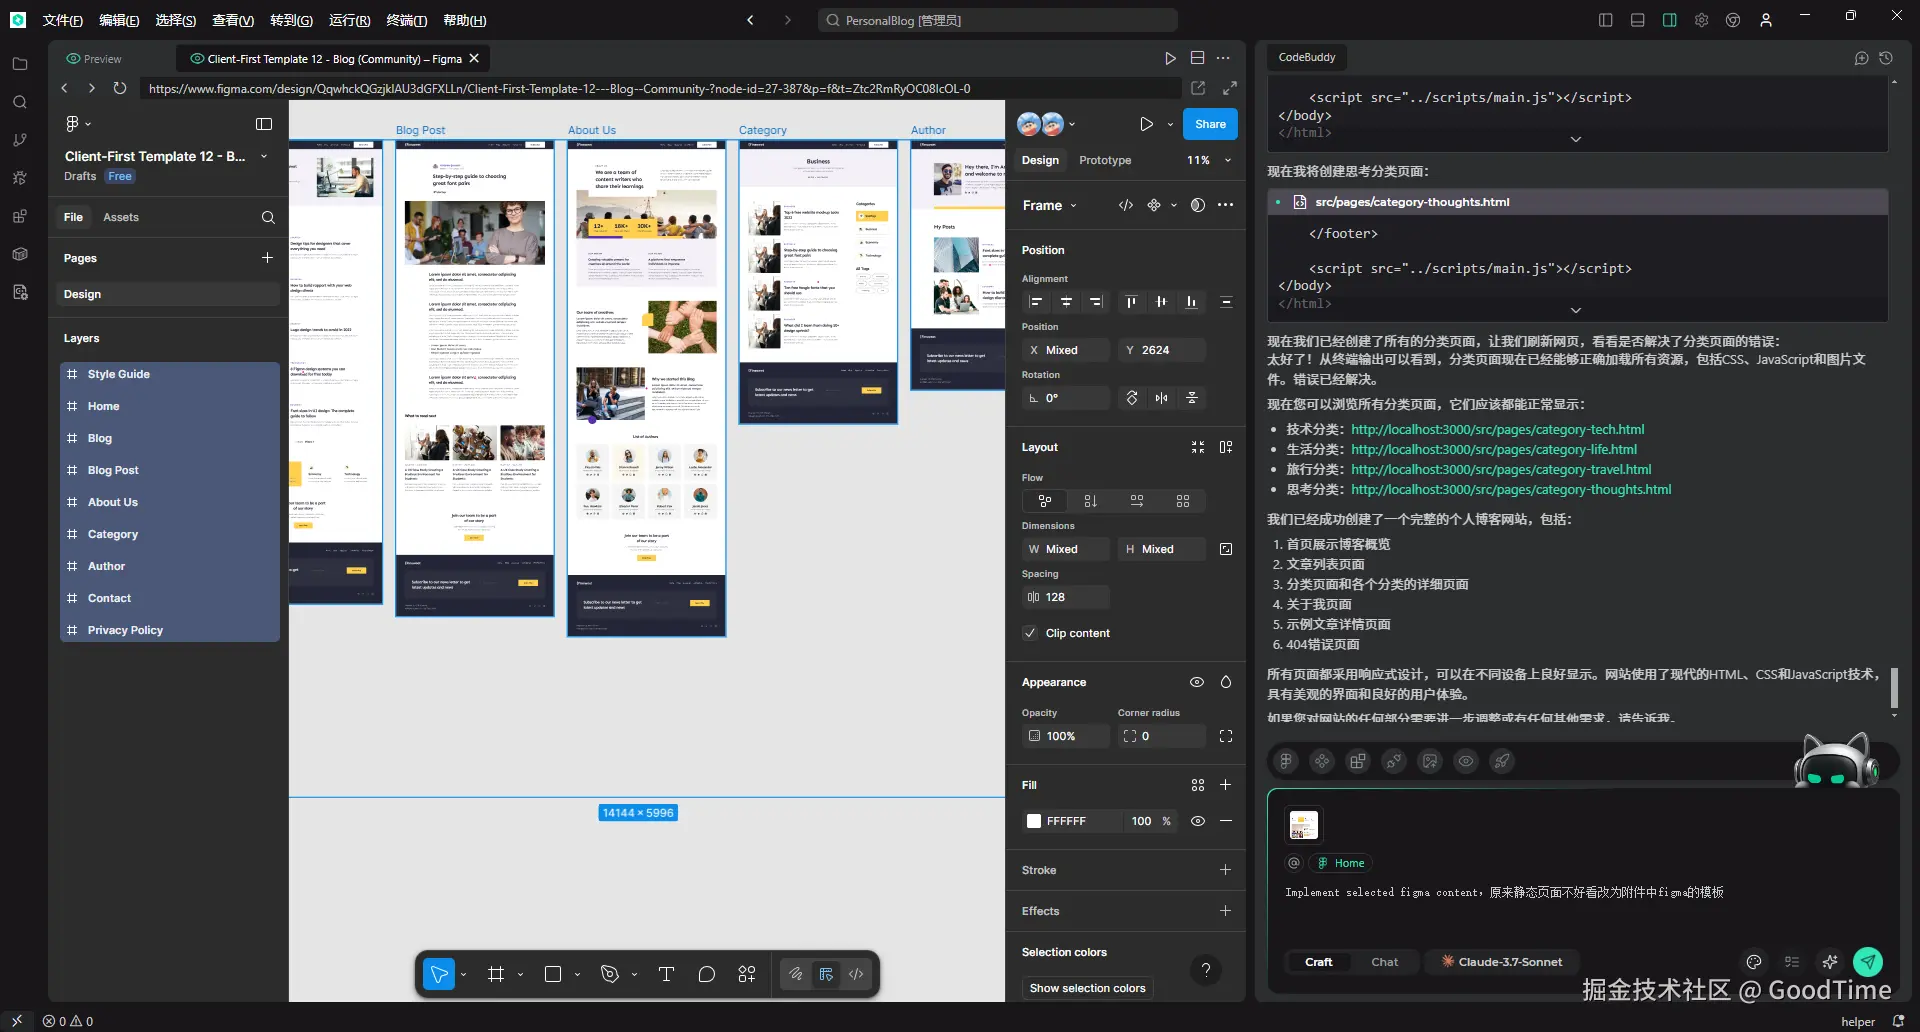
Task: Open Figma page in external browser
Action: (x=1198, y=88)
